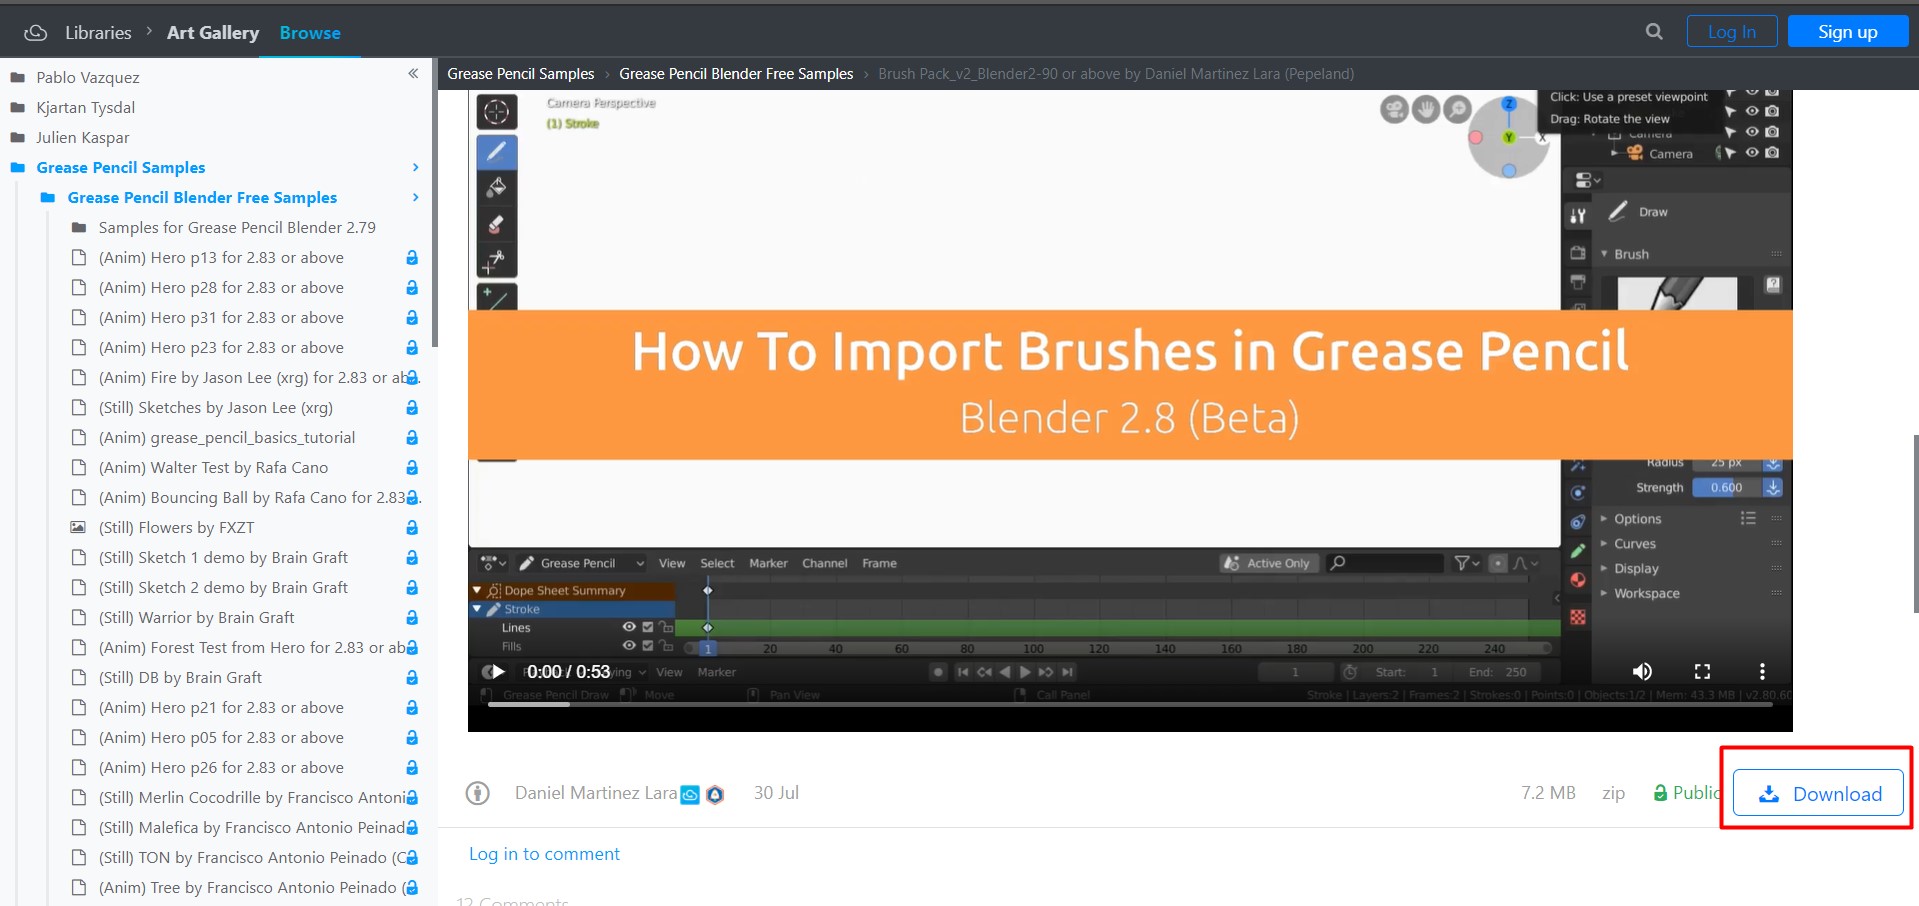Click the sidebar vertical scrollbar

(434, 205)
